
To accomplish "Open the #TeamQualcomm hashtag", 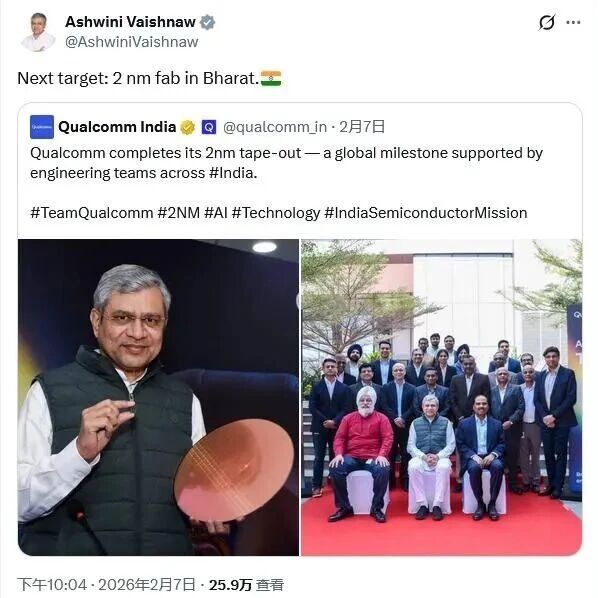I will (92, 213).
